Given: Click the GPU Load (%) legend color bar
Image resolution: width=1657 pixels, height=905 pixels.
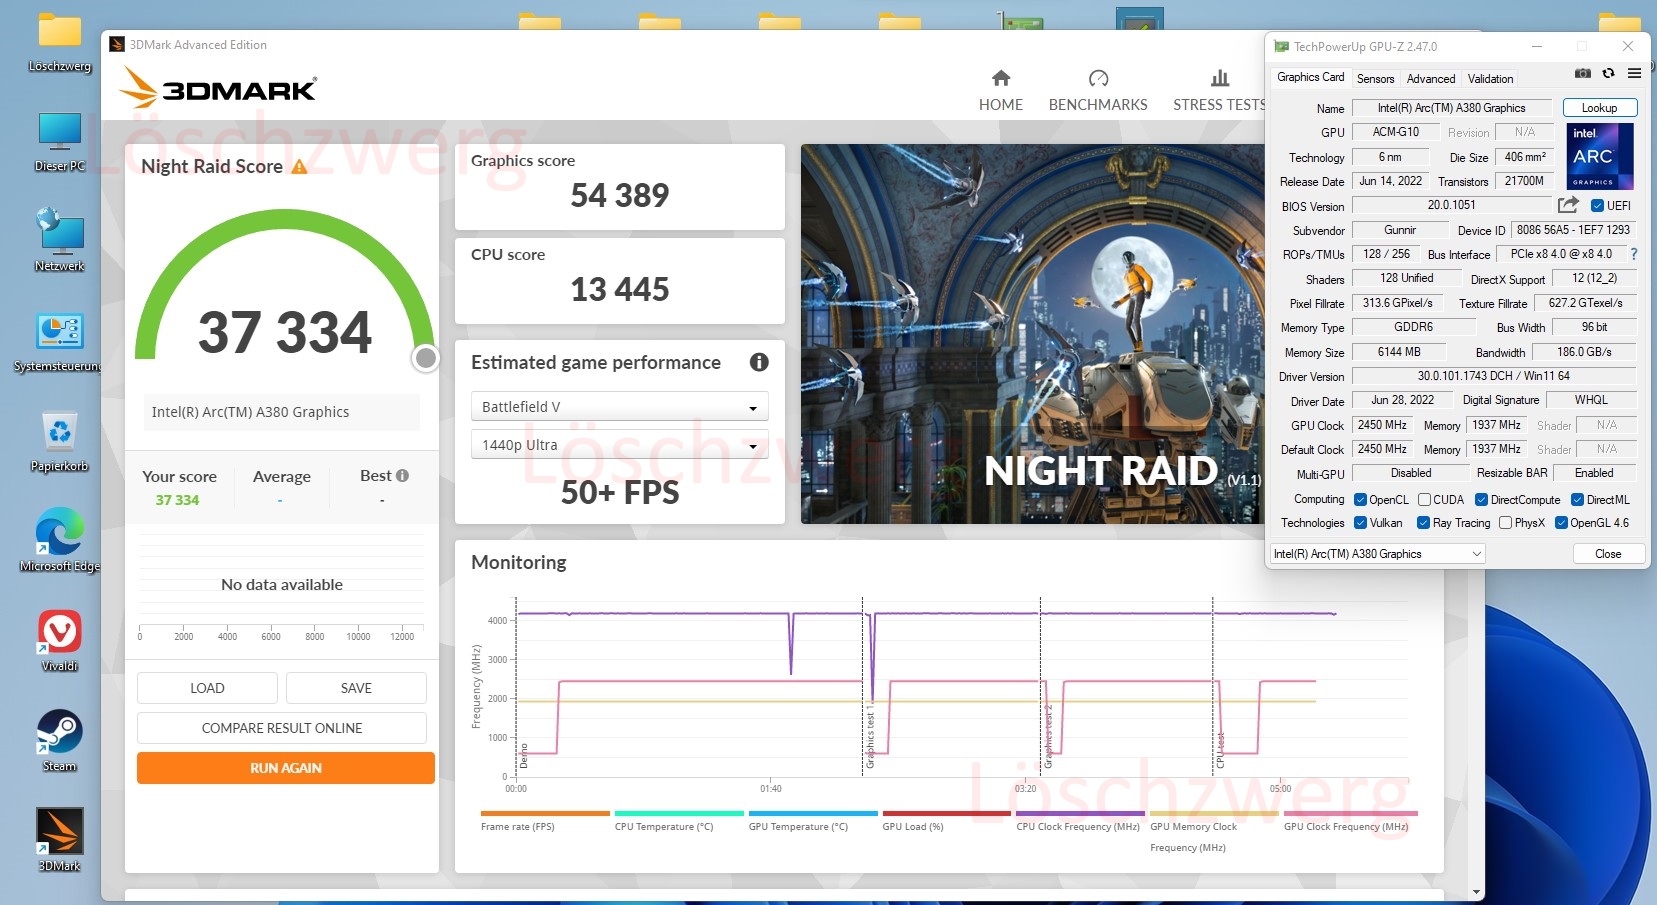Looking at the screenshot, I should coord(946,814).
